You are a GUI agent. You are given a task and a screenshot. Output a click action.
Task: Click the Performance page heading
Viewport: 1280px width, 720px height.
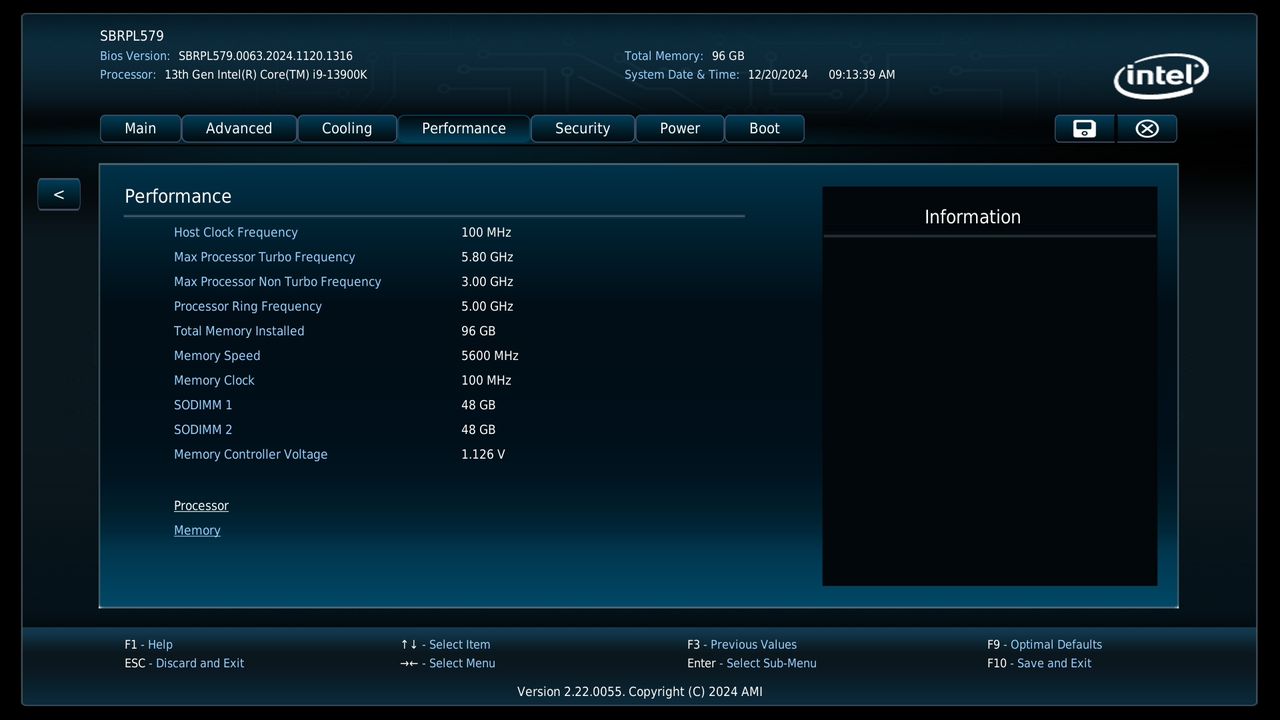178,196
